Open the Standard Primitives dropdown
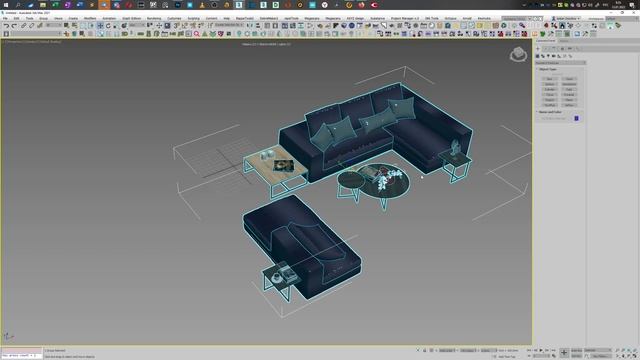 (x=560, y=63)
